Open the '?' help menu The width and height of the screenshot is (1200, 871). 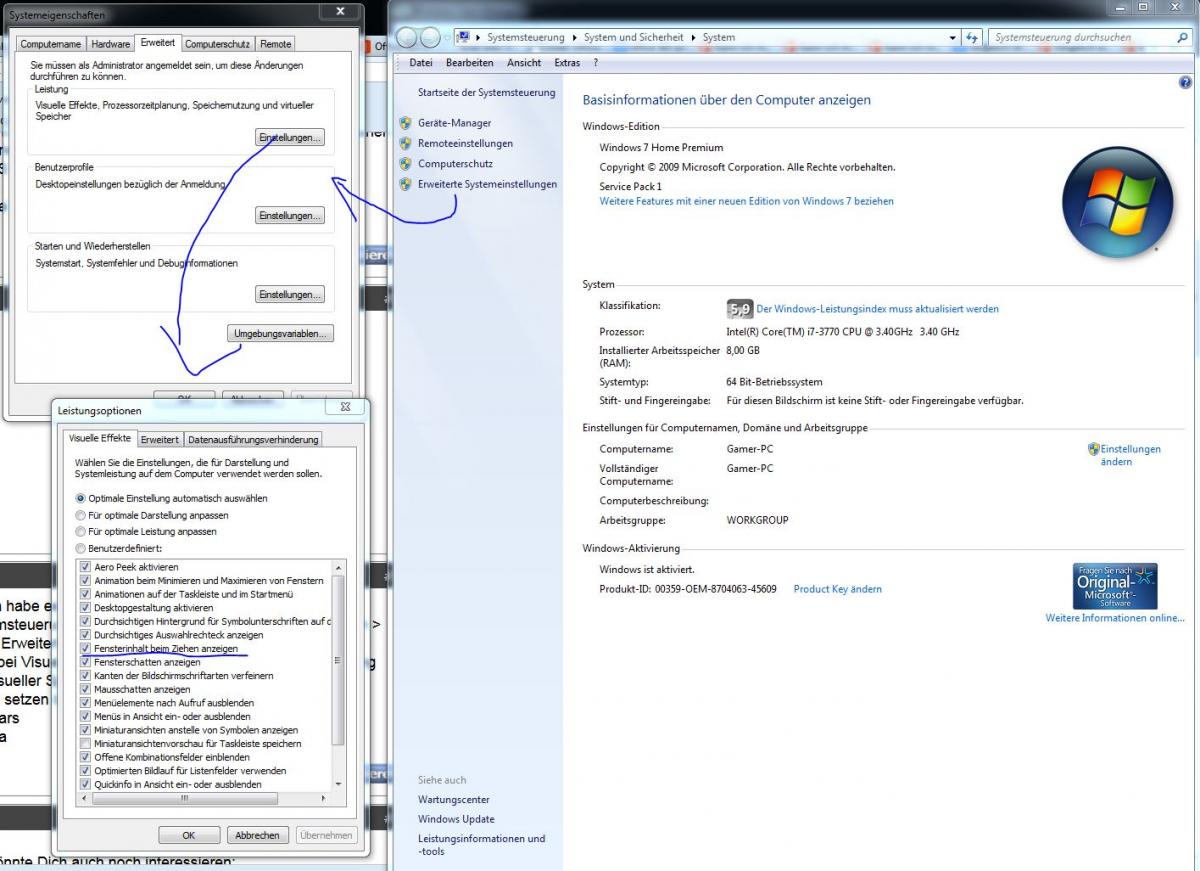(596, 62)
